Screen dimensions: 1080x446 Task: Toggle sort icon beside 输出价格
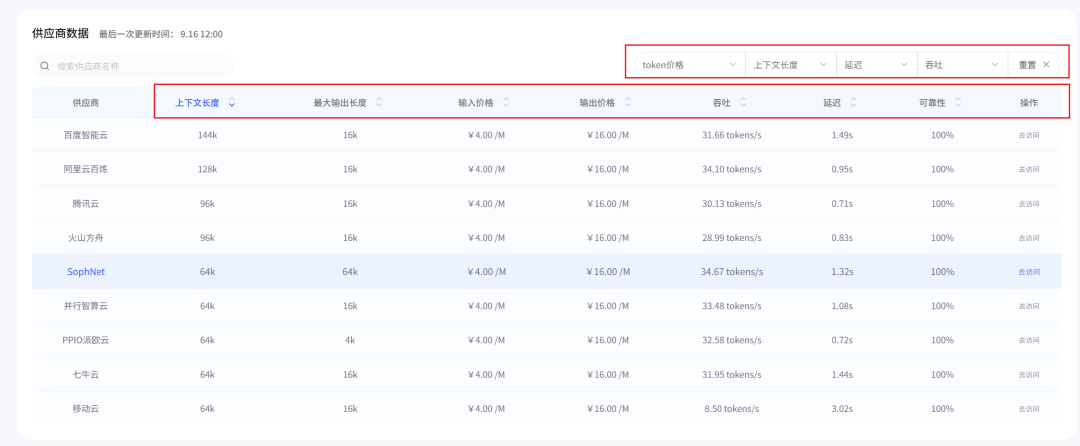627,103
